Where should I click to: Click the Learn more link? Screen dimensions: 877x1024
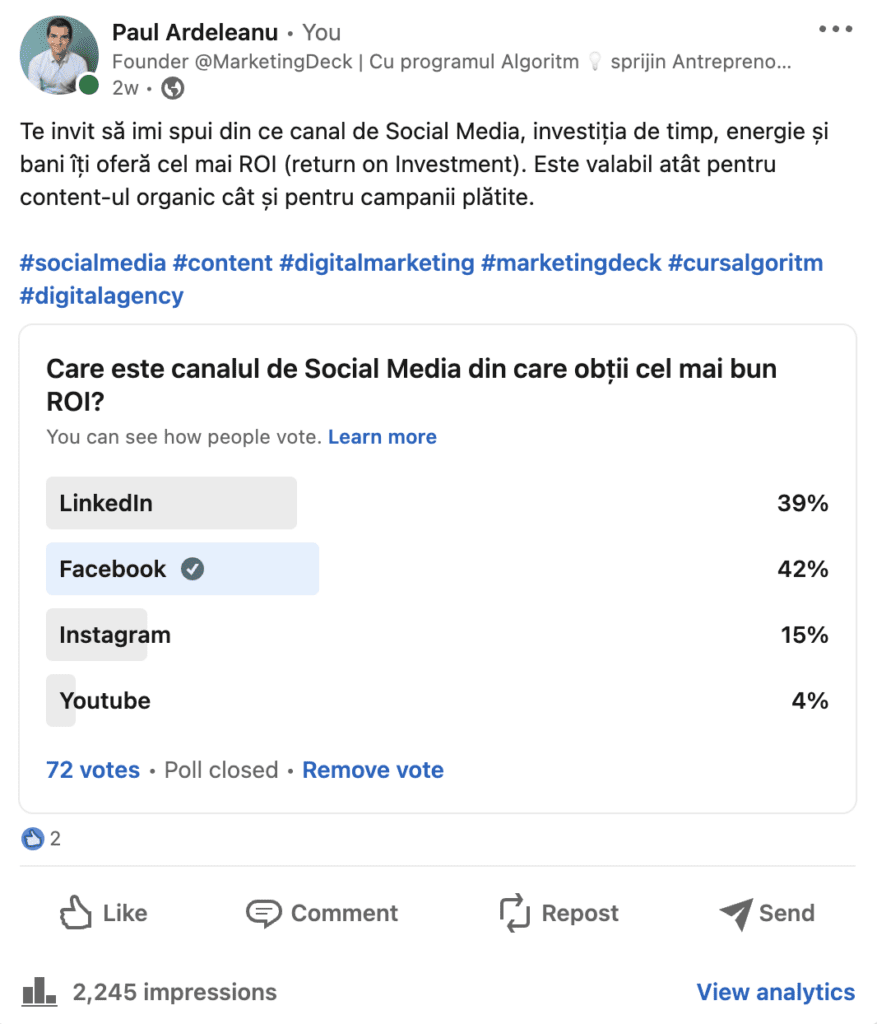coord(382,436)
